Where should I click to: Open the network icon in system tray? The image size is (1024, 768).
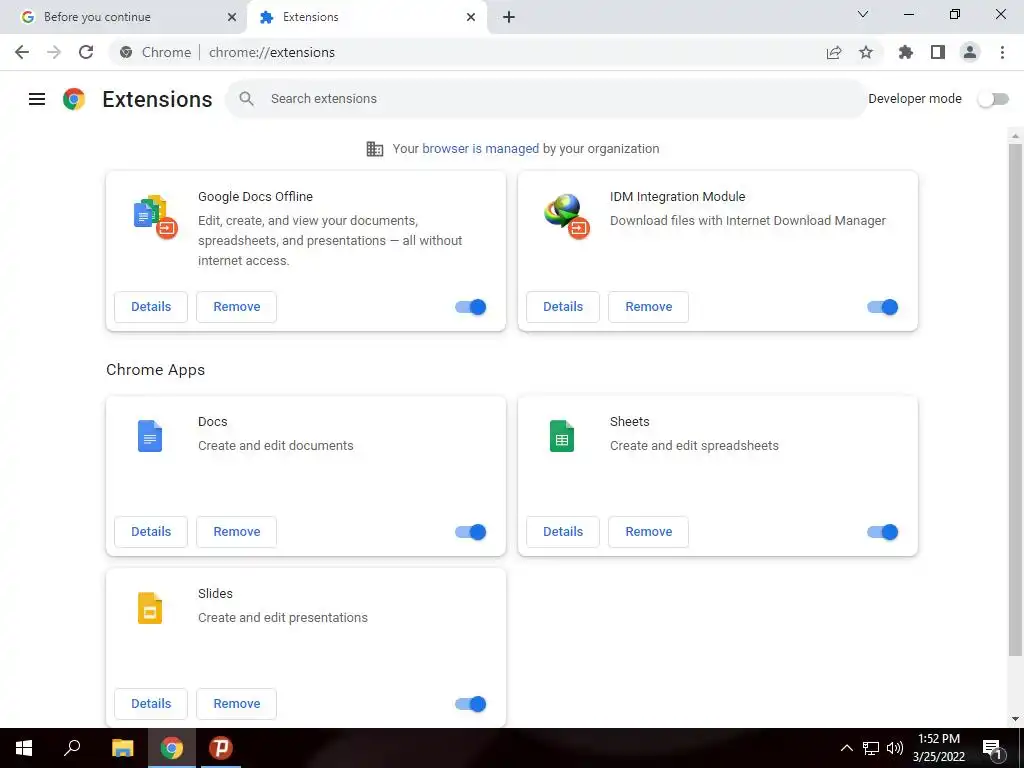871,748
